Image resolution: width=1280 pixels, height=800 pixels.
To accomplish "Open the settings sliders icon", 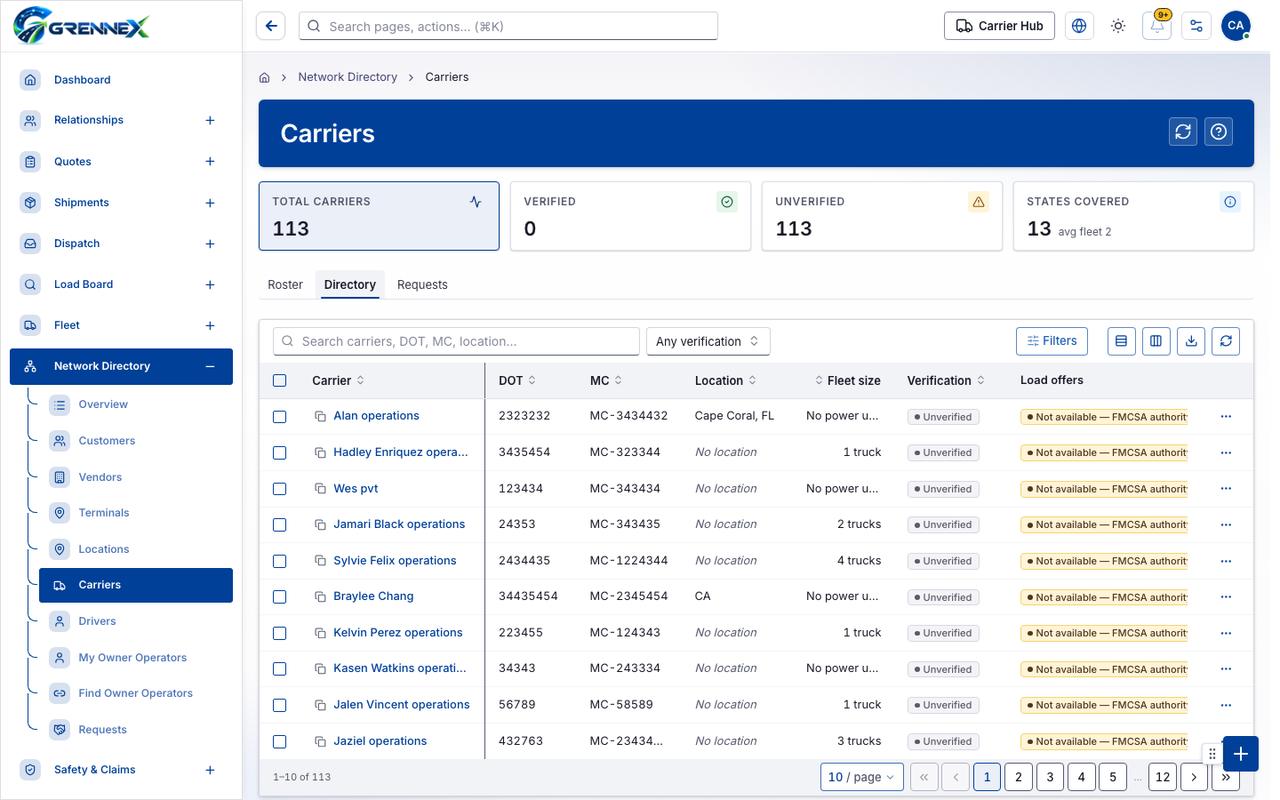I will pyautogui.click(x=1196, y=26).
